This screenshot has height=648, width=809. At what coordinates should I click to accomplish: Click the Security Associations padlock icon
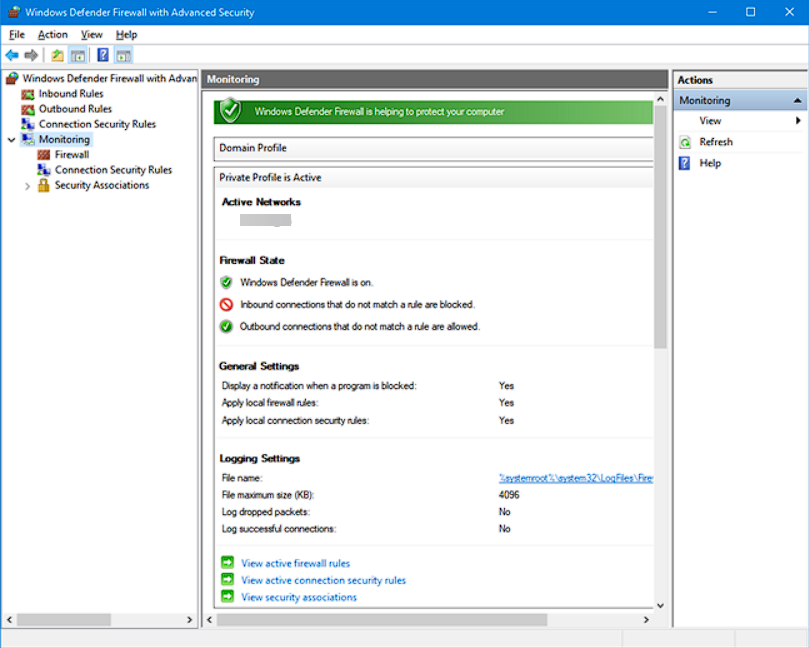(x=44, y=185)
